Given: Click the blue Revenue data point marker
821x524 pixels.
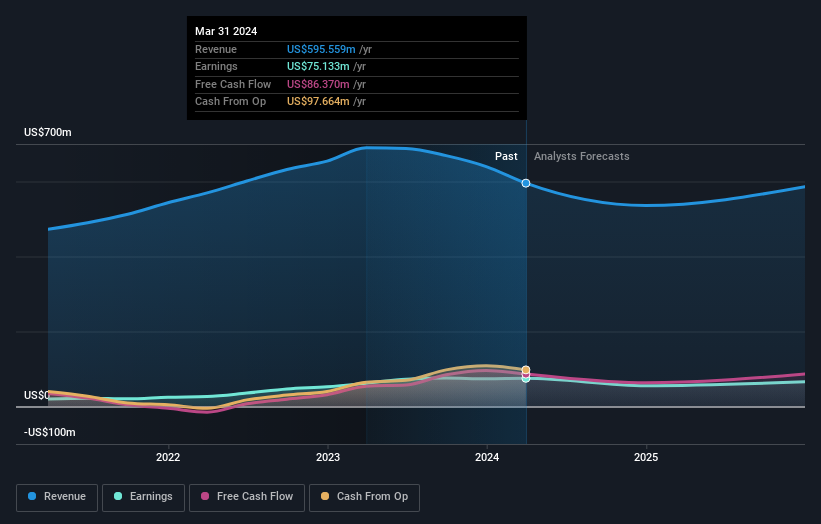Looking at the screenshot, I should pyautogui.click(x=526, y=183).
